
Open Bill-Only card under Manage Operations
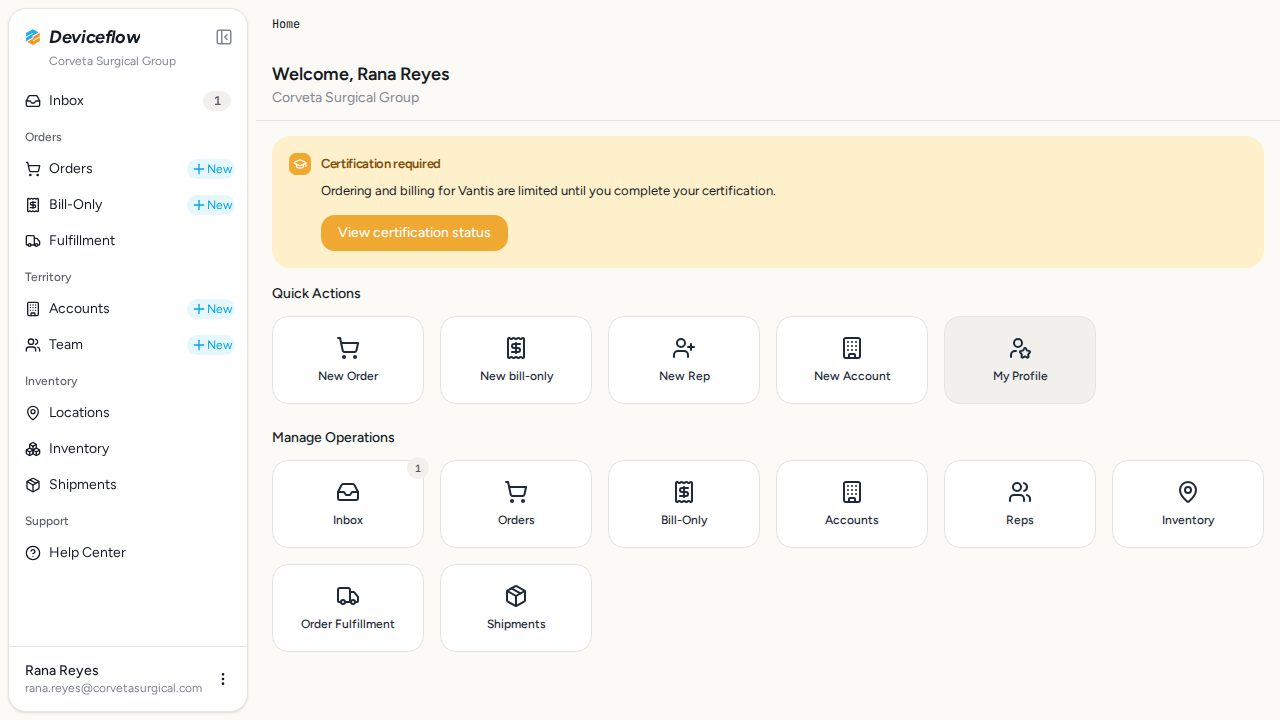(684, 504)
